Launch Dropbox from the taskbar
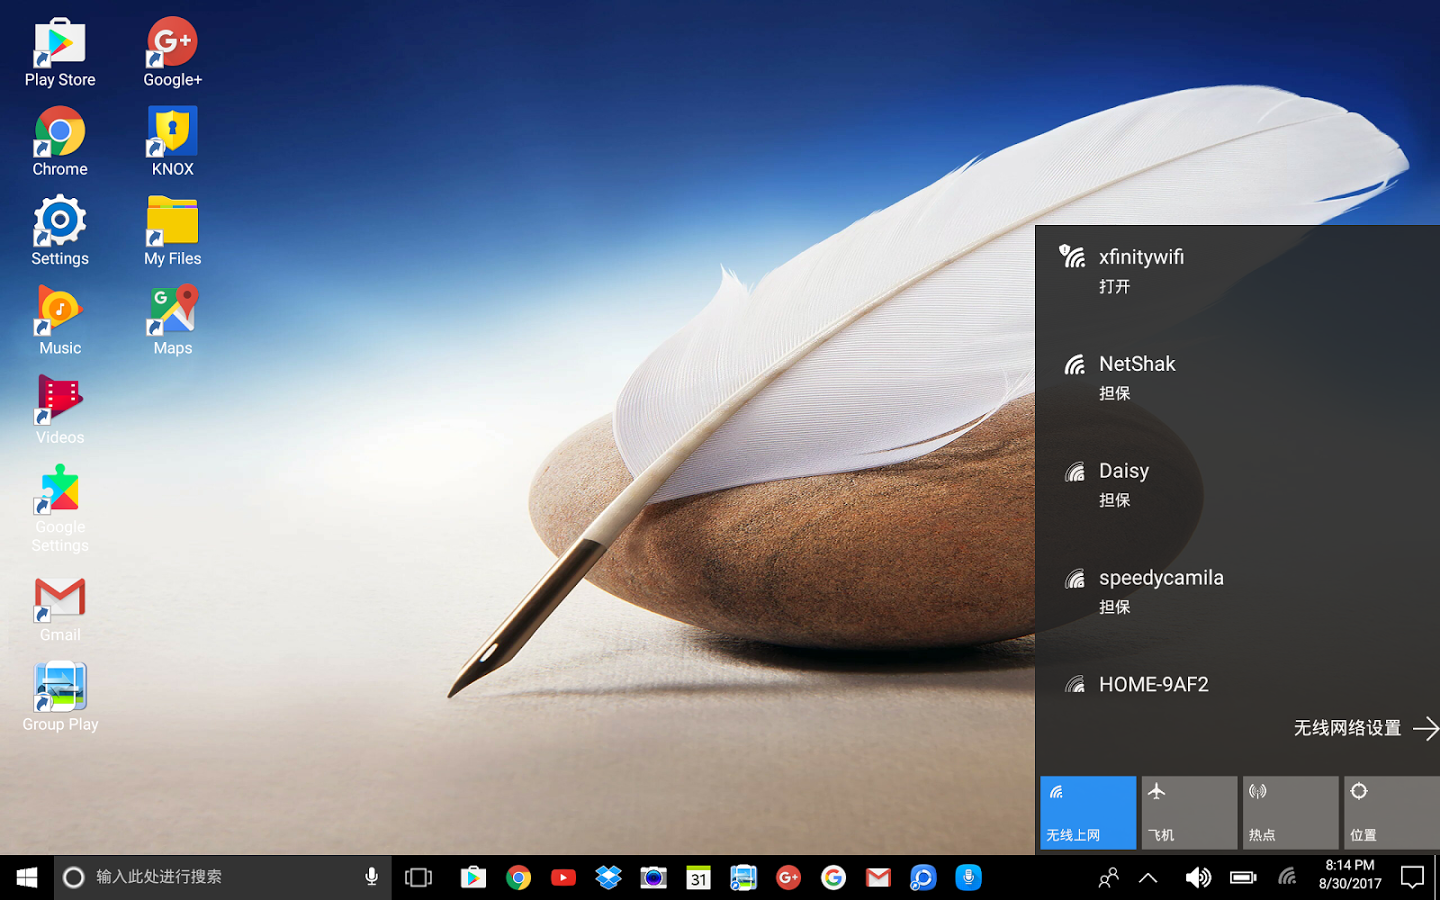 608,877
